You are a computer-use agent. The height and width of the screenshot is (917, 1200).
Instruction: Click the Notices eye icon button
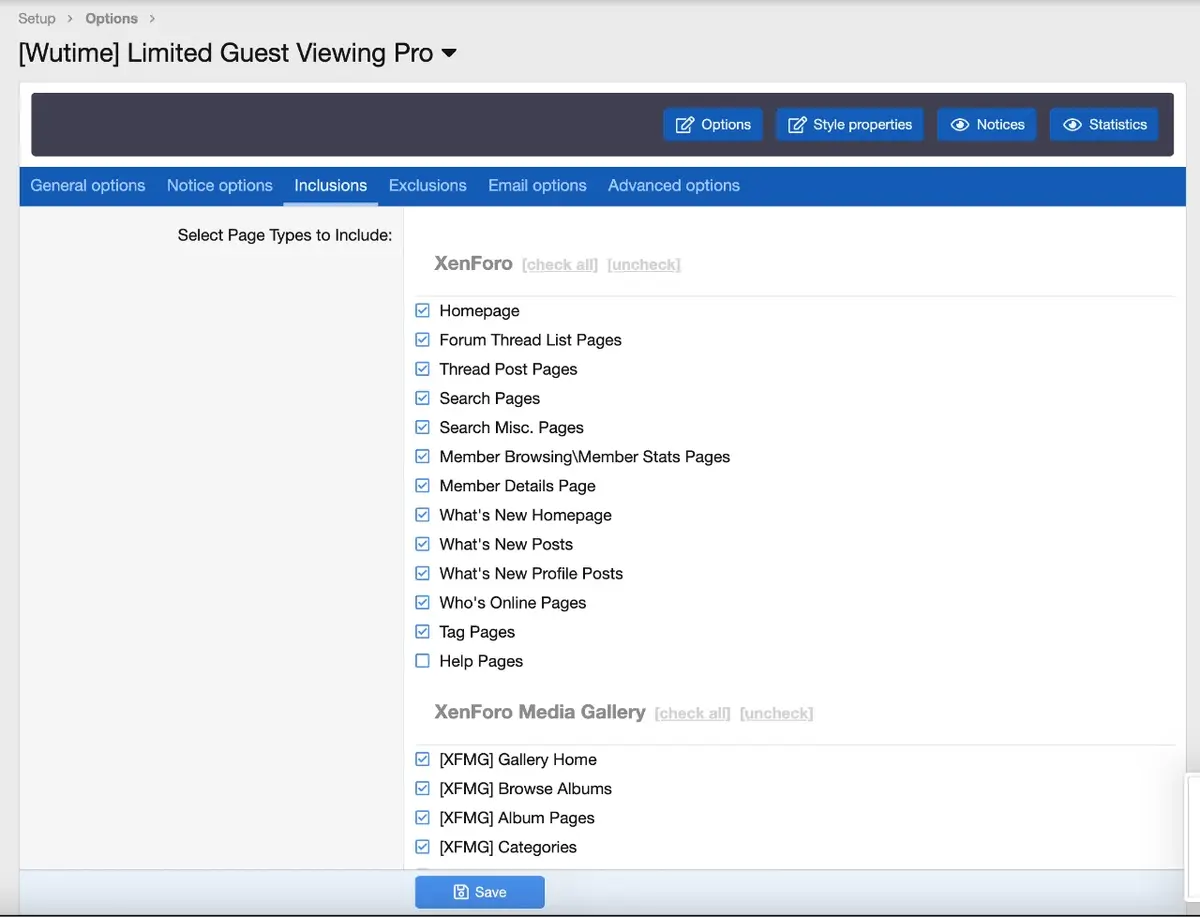point(987,125)
